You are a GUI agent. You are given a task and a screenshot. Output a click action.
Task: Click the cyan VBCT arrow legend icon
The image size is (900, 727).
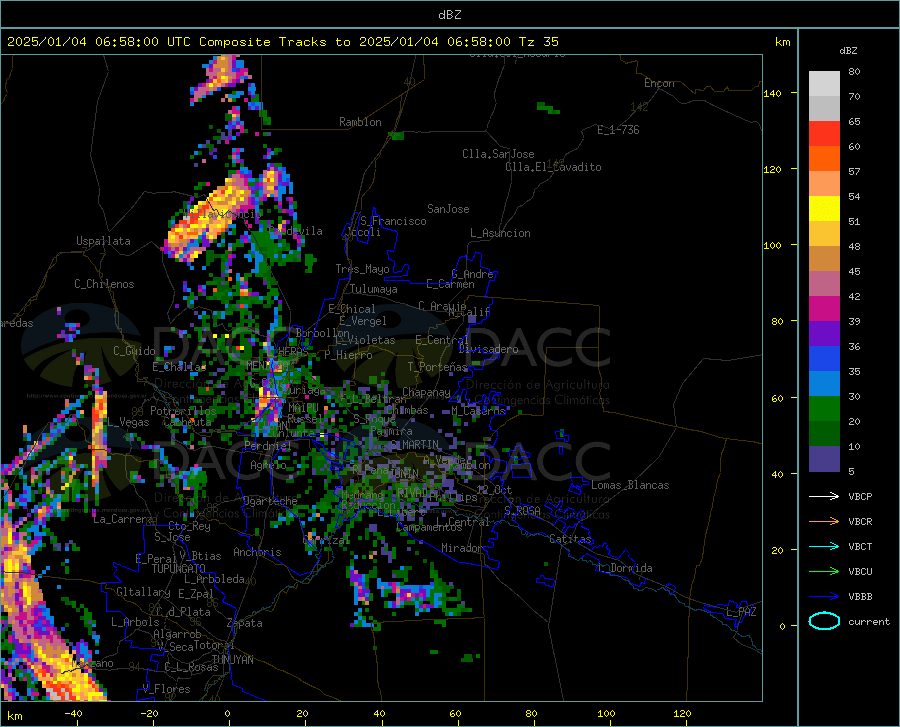(x=824, y=546)
